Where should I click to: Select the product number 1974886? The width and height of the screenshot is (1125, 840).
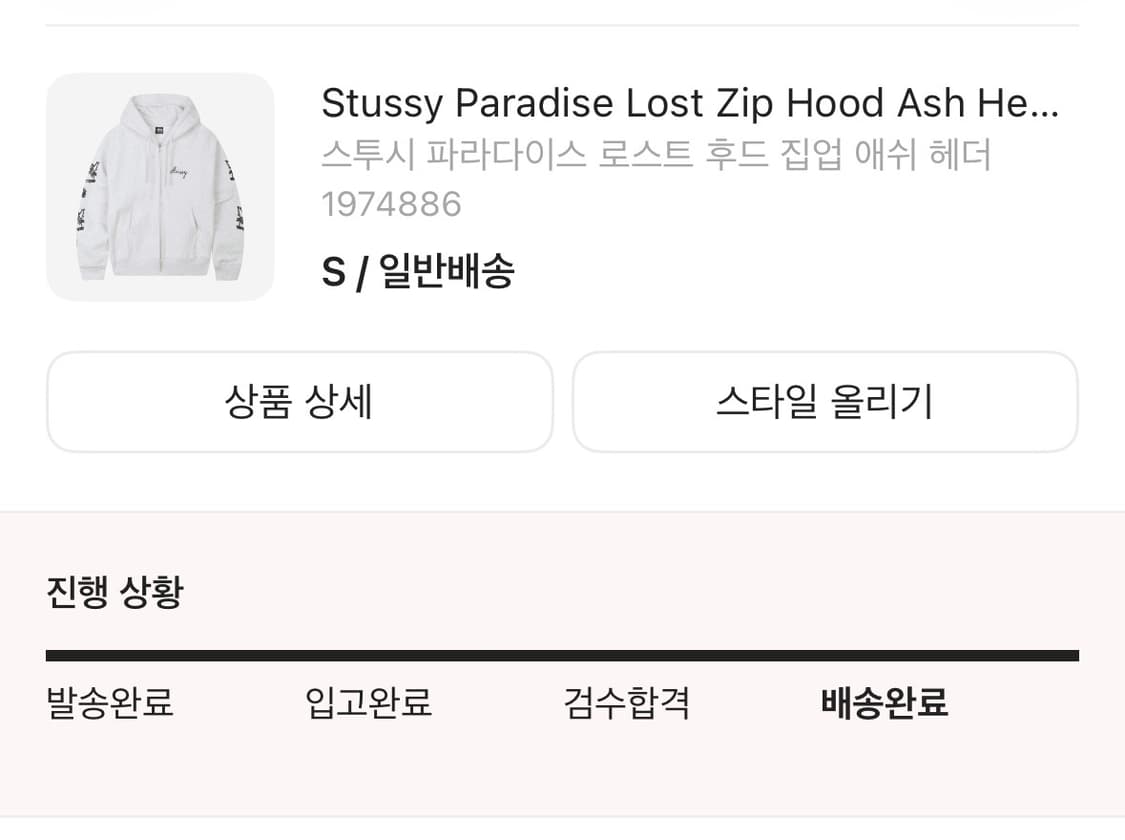click(x=390, y=204)
